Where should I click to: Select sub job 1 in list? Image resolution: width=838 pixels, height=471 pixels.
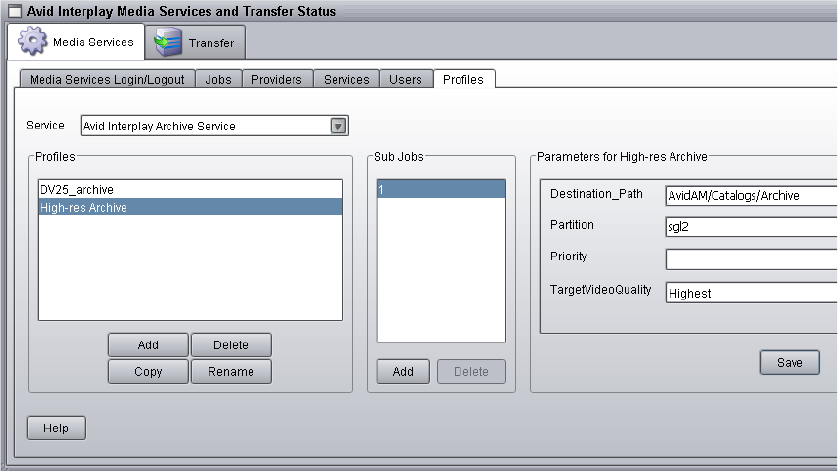point(441,189)
